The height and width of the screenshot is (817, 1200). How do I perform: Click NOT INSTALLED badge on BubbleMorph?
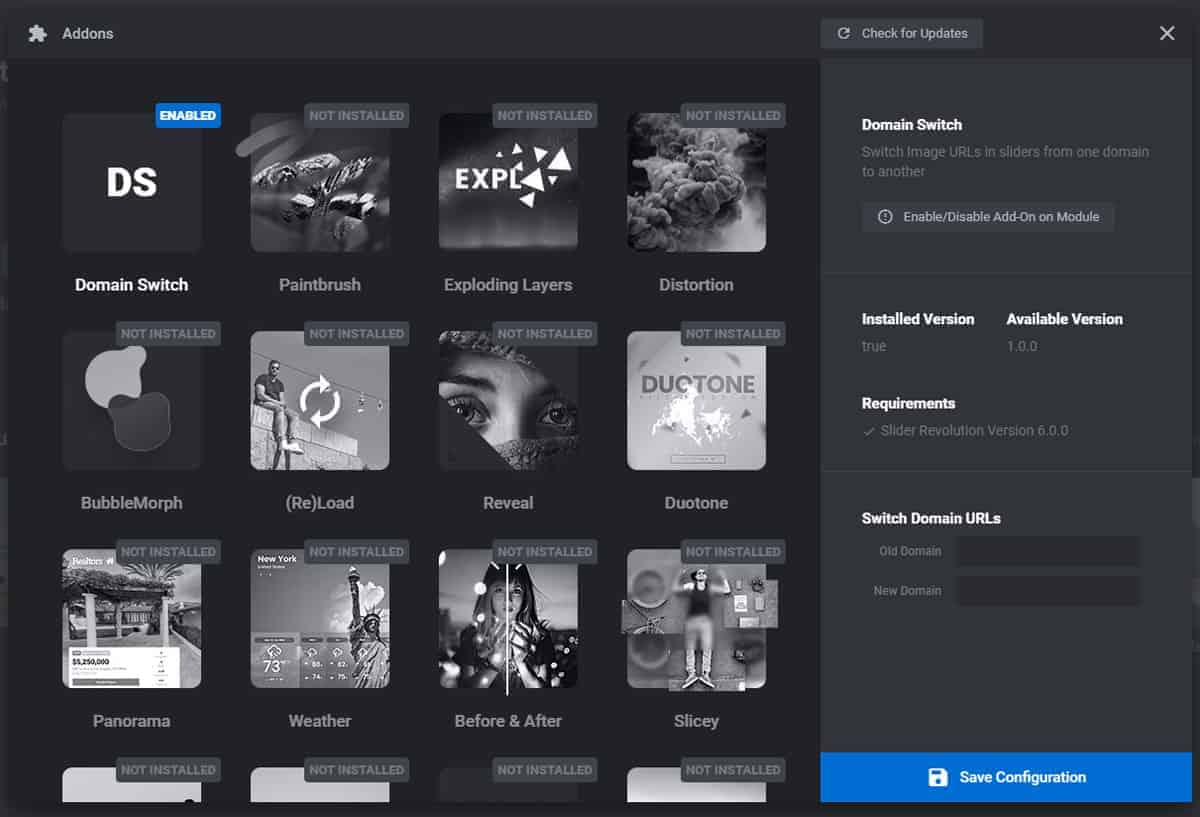coord(168,333)
